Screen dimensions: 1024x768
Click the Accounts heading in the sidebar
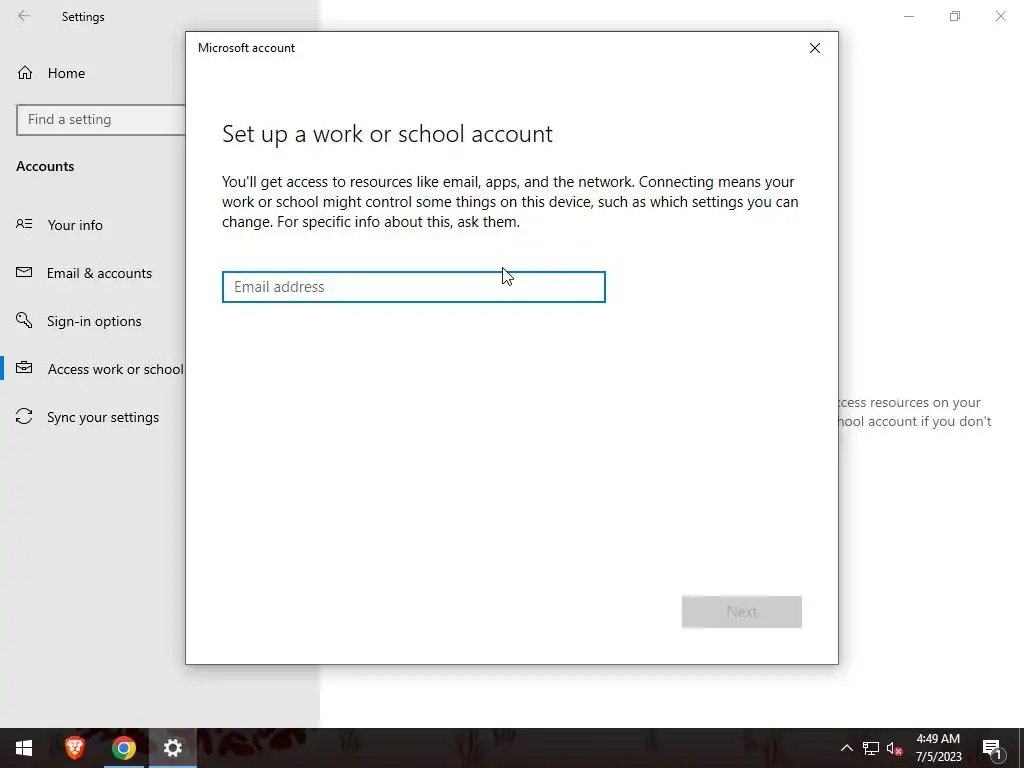45,167
